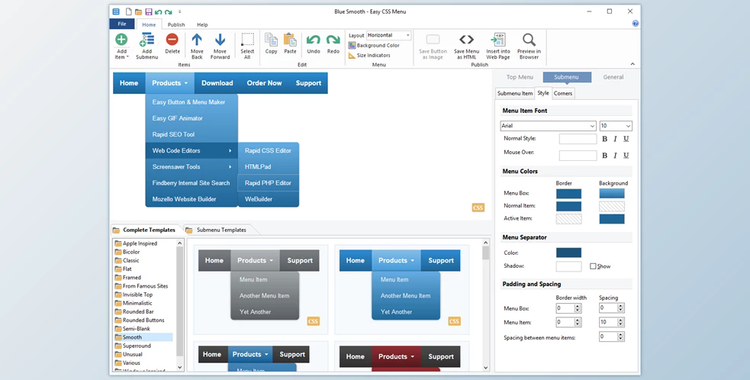Click the Select All icon
Screen dimensions: 750x380
pos(247,40)
